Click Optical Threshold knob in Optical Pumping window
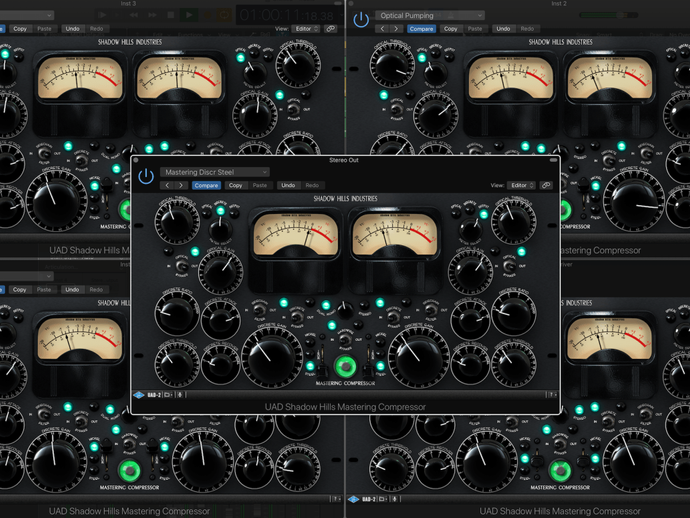This screenshot has width=690, height=518. (x=392, y=65)
